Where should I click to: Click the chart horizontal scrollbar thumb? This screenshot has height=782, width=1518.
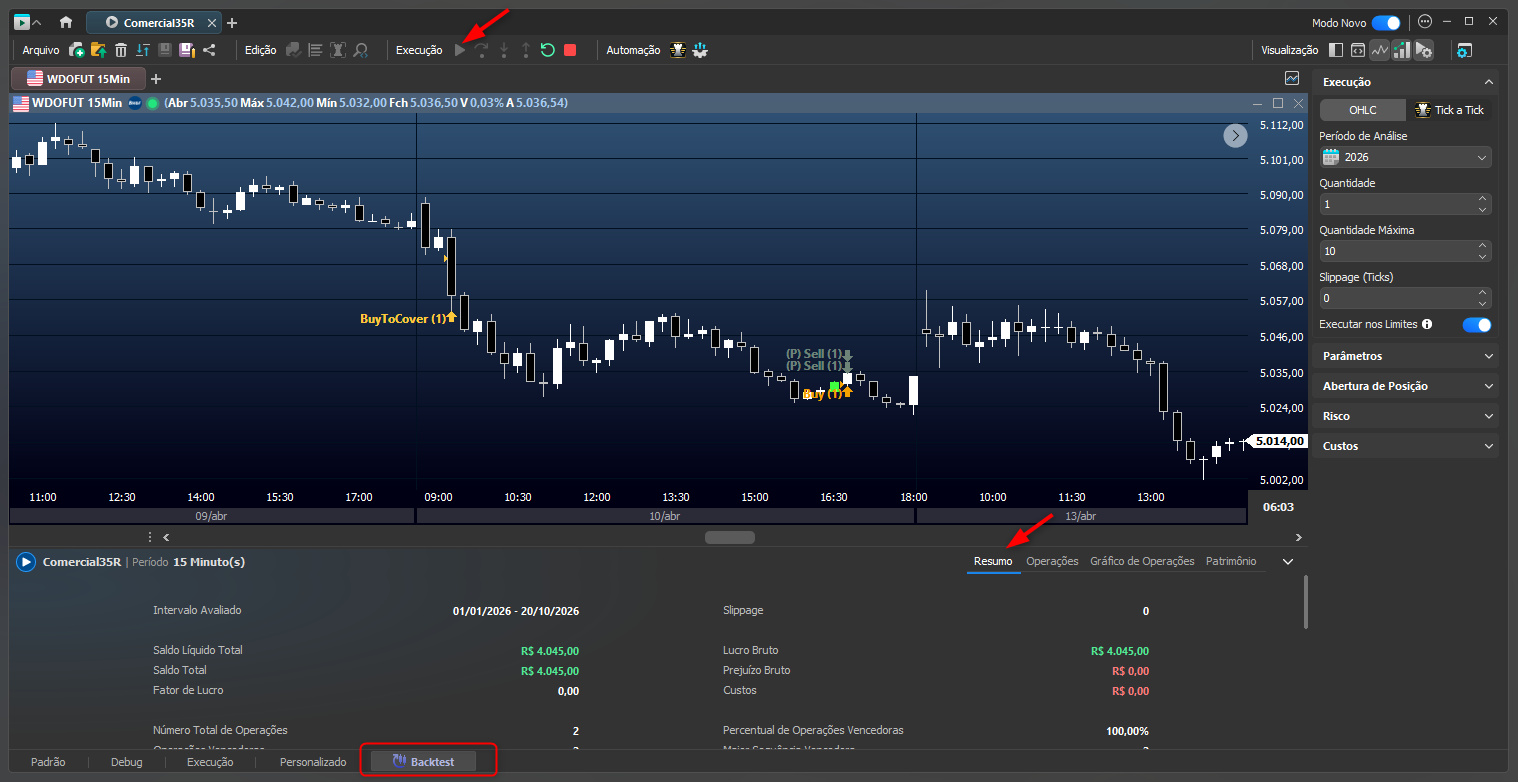pyautogui.click(x=730, y=537)
